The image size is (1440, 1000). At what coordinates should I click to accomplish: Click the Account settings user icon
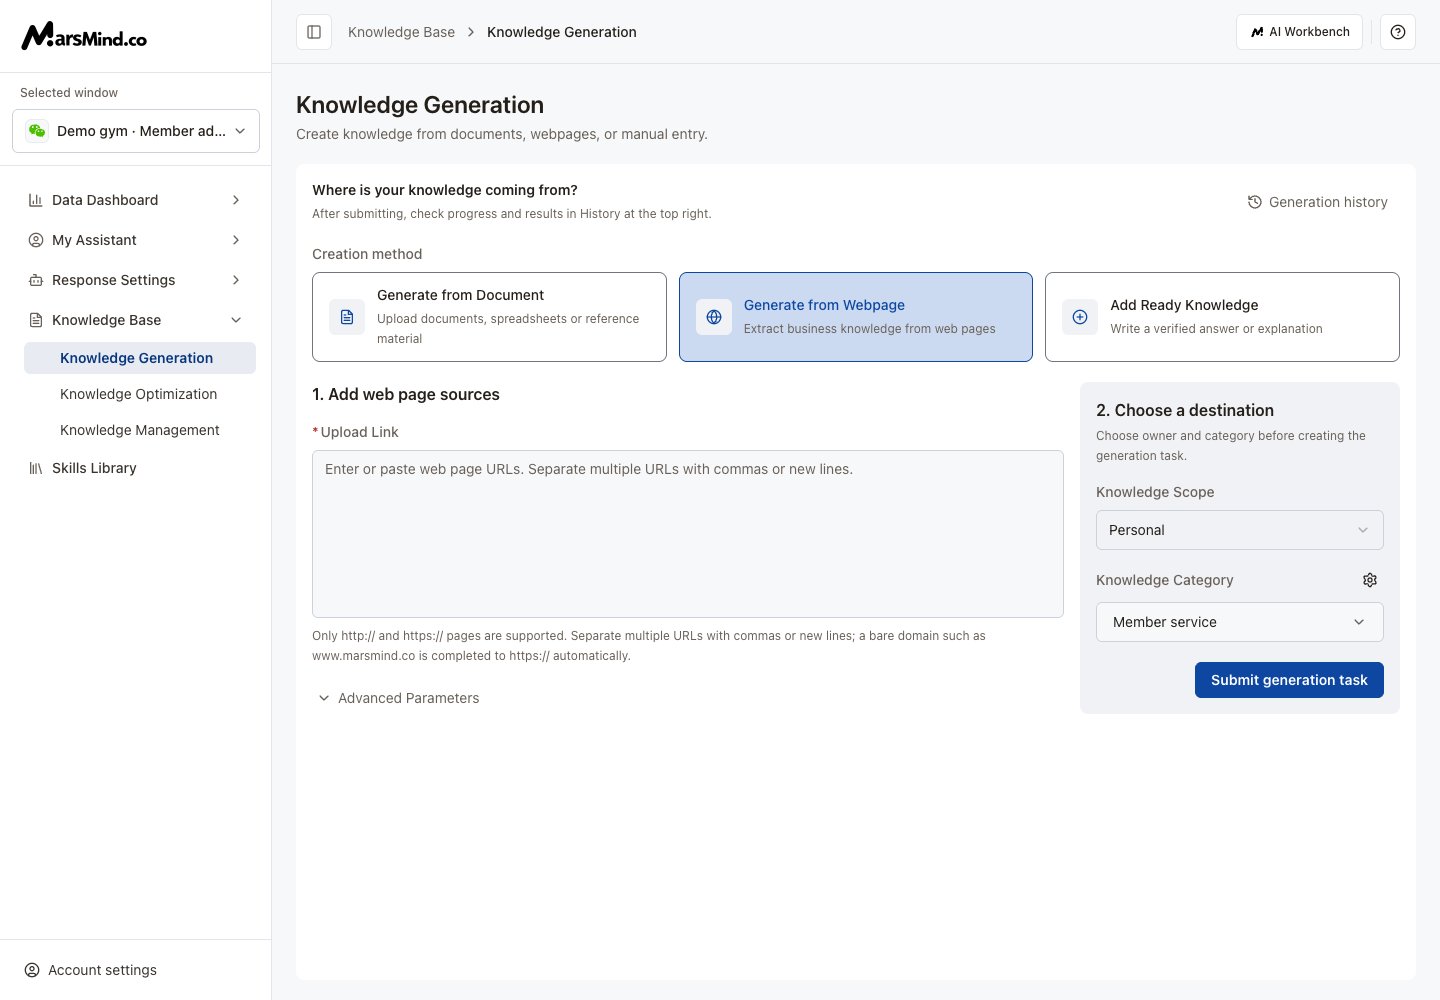point(32,970)
